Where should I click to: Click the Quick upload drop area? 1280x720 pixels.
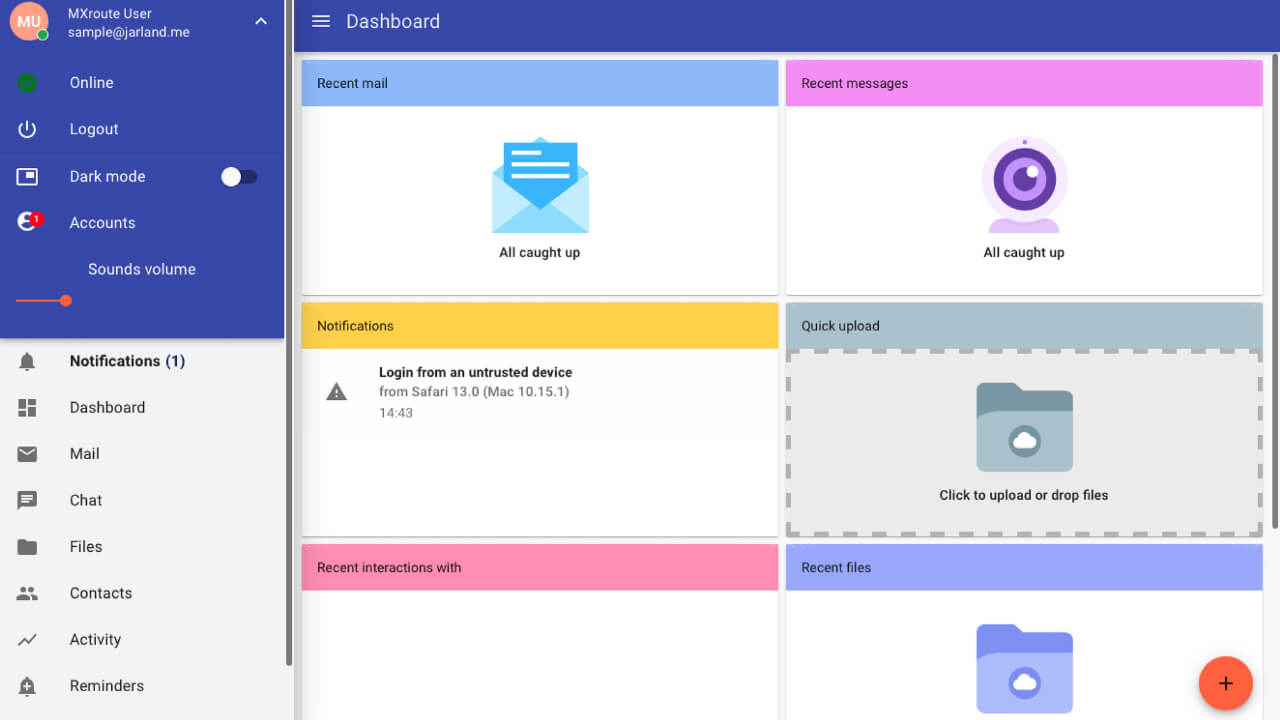(1023, 442)
